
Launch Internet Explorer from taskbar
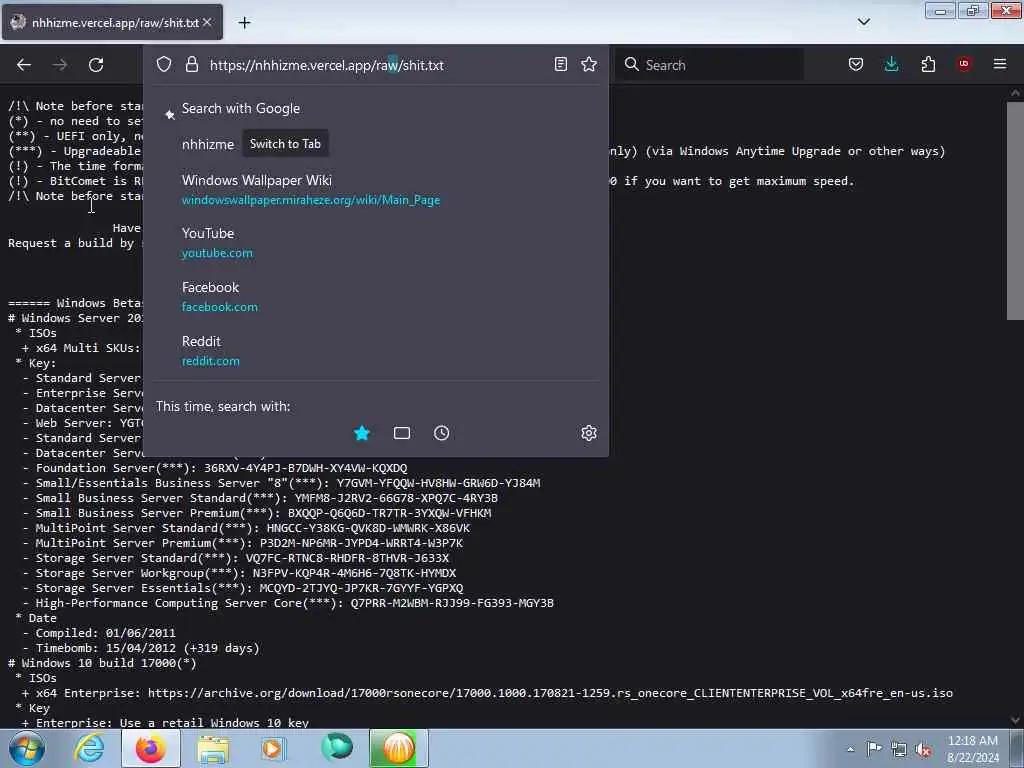pyautogui.click(x=89, y=748)
